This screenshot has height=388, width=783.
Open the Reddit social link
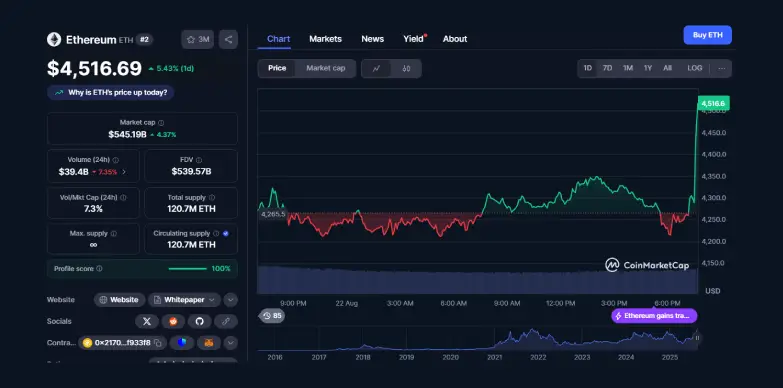point(173,322)
